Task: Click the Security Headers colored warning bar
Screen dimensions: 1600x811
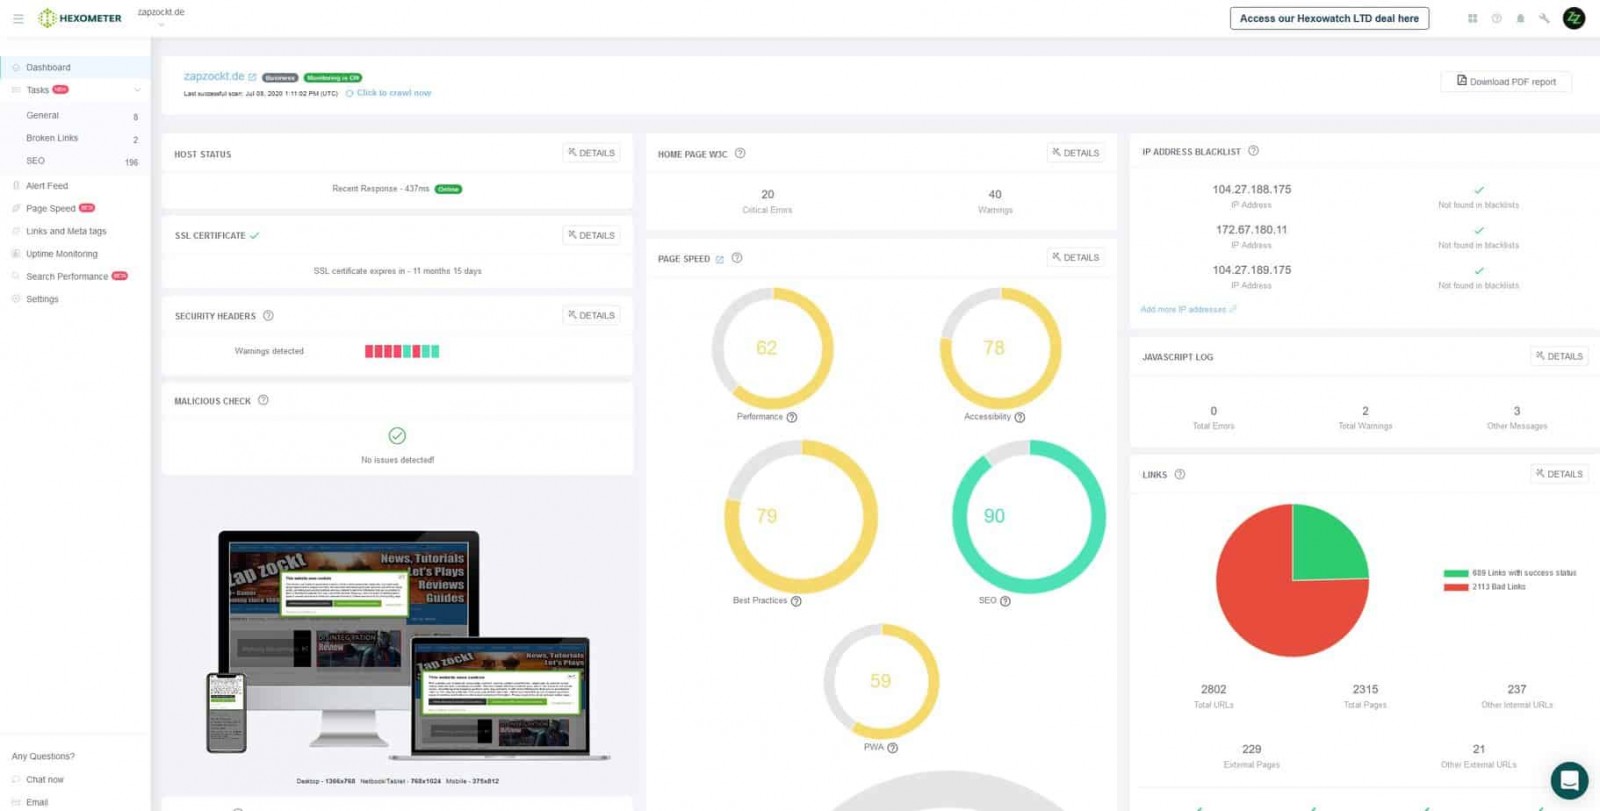Action: click(x=402, y=351)
